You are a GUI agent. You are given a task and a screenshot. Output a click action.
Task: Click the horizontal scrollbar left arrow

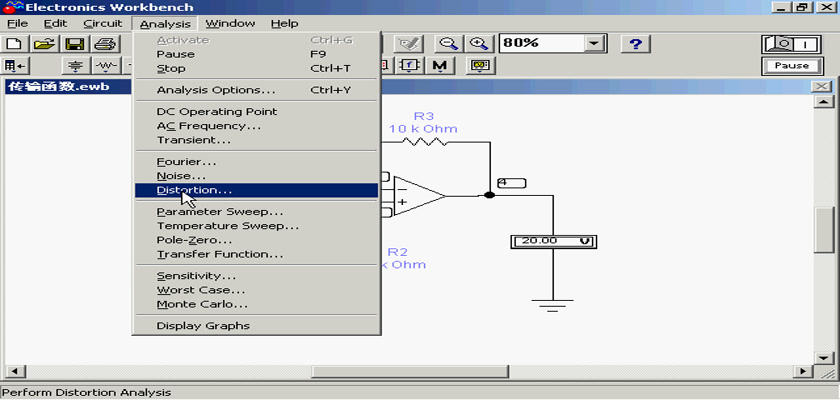pyautogui.click(x=14, y=371)
